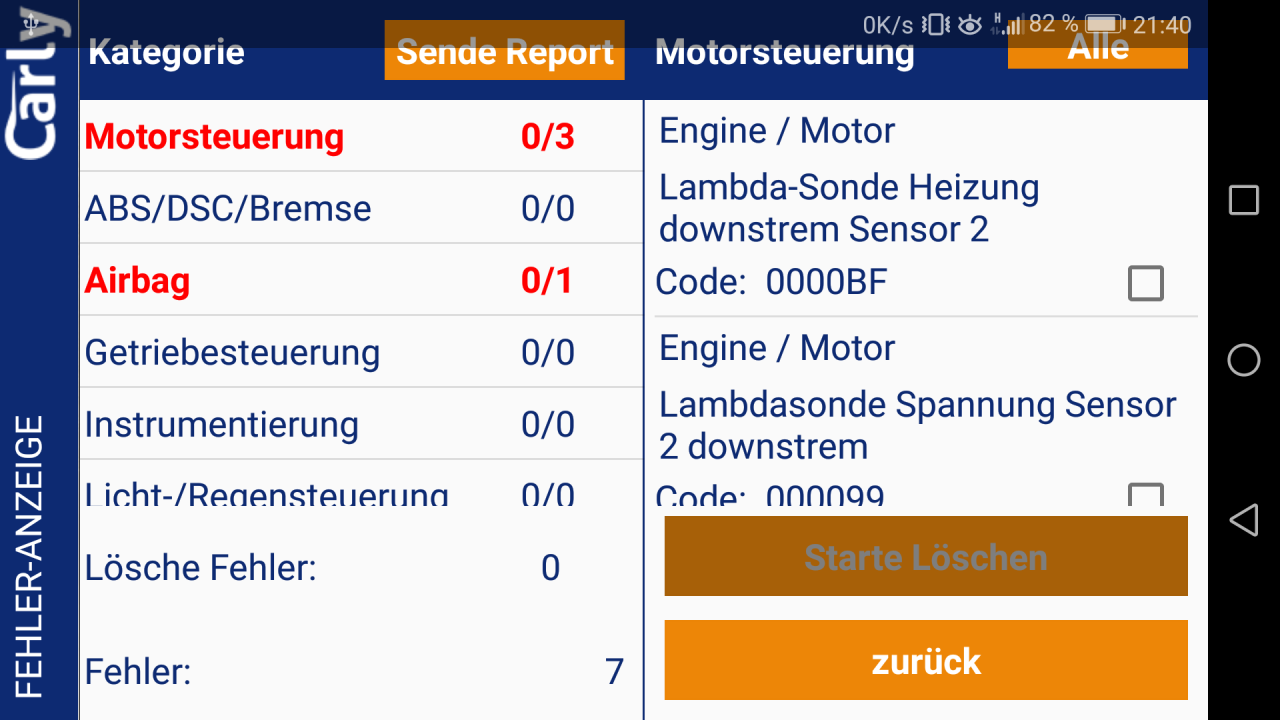
Task: Click the Kategorie header
Action: pyautogui.click(x=166, y=53)
